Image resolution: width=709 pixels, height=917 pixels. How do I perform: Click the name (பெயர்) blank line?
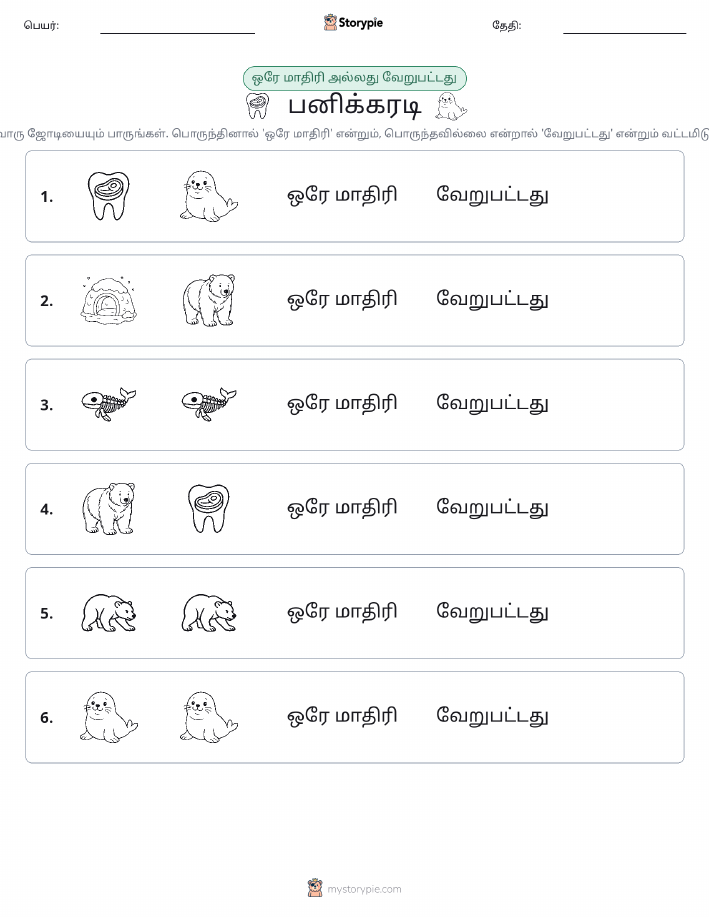(x=177, y=33)
